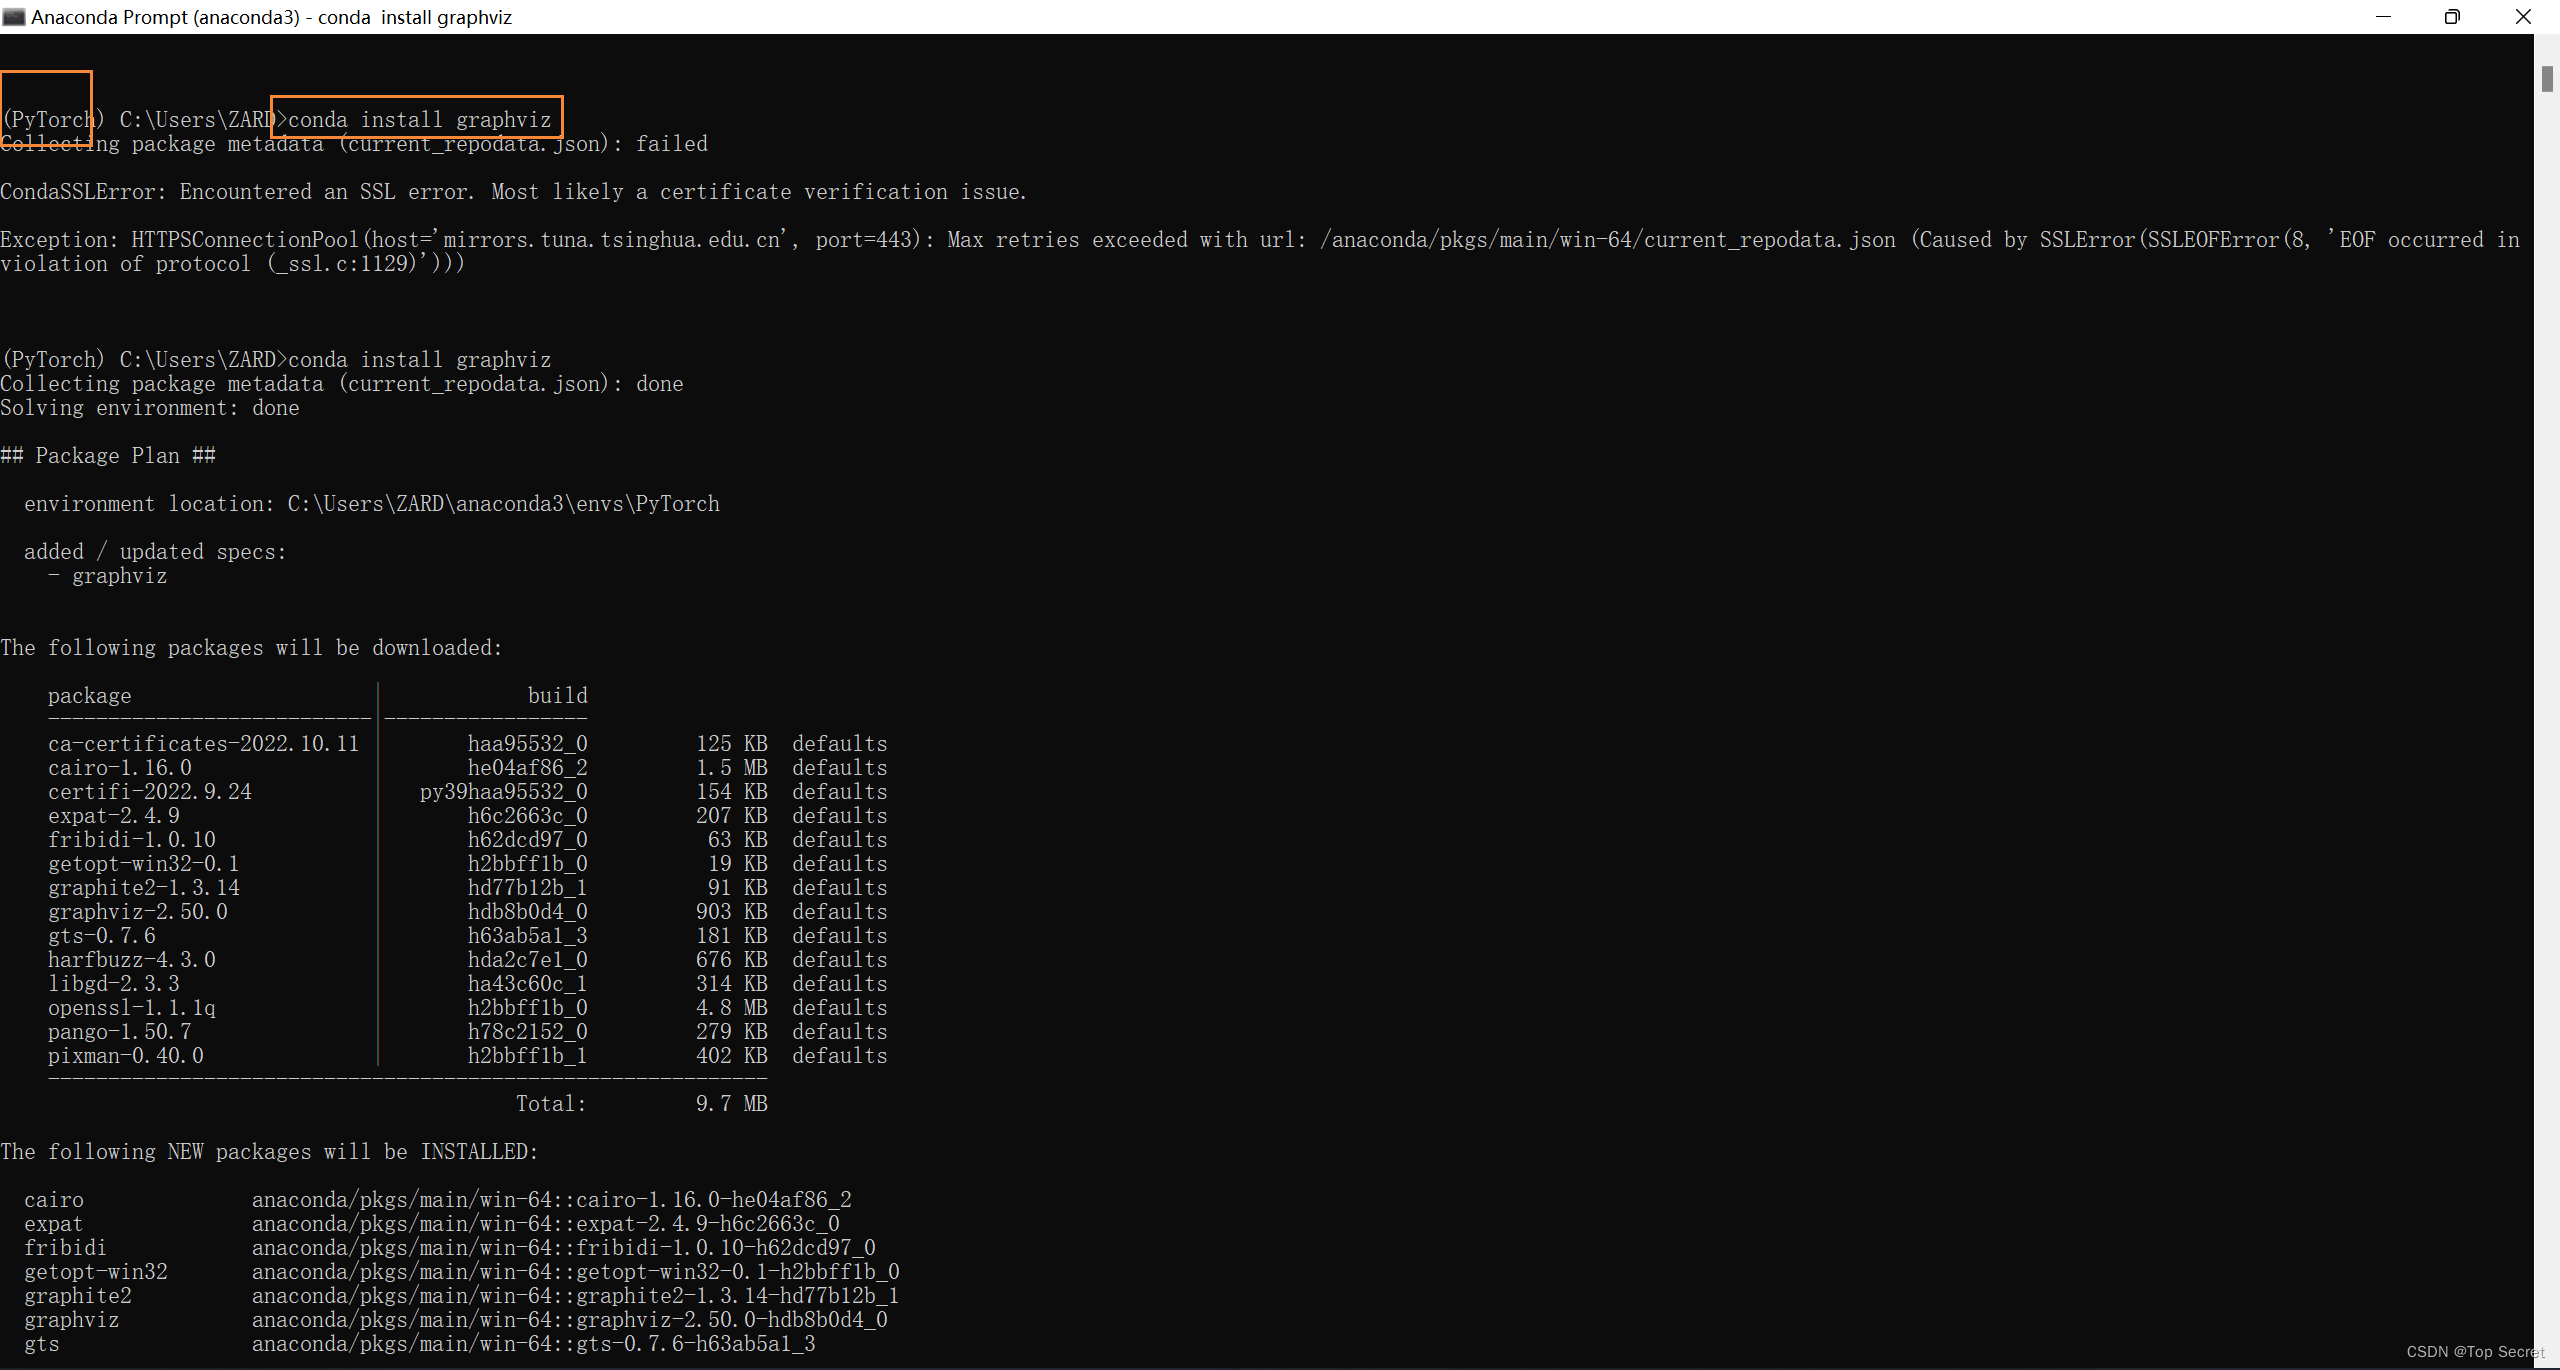Click the Total 9.7 MB line
This screenshot has height=1370, width=2560.
(640, 1103)
